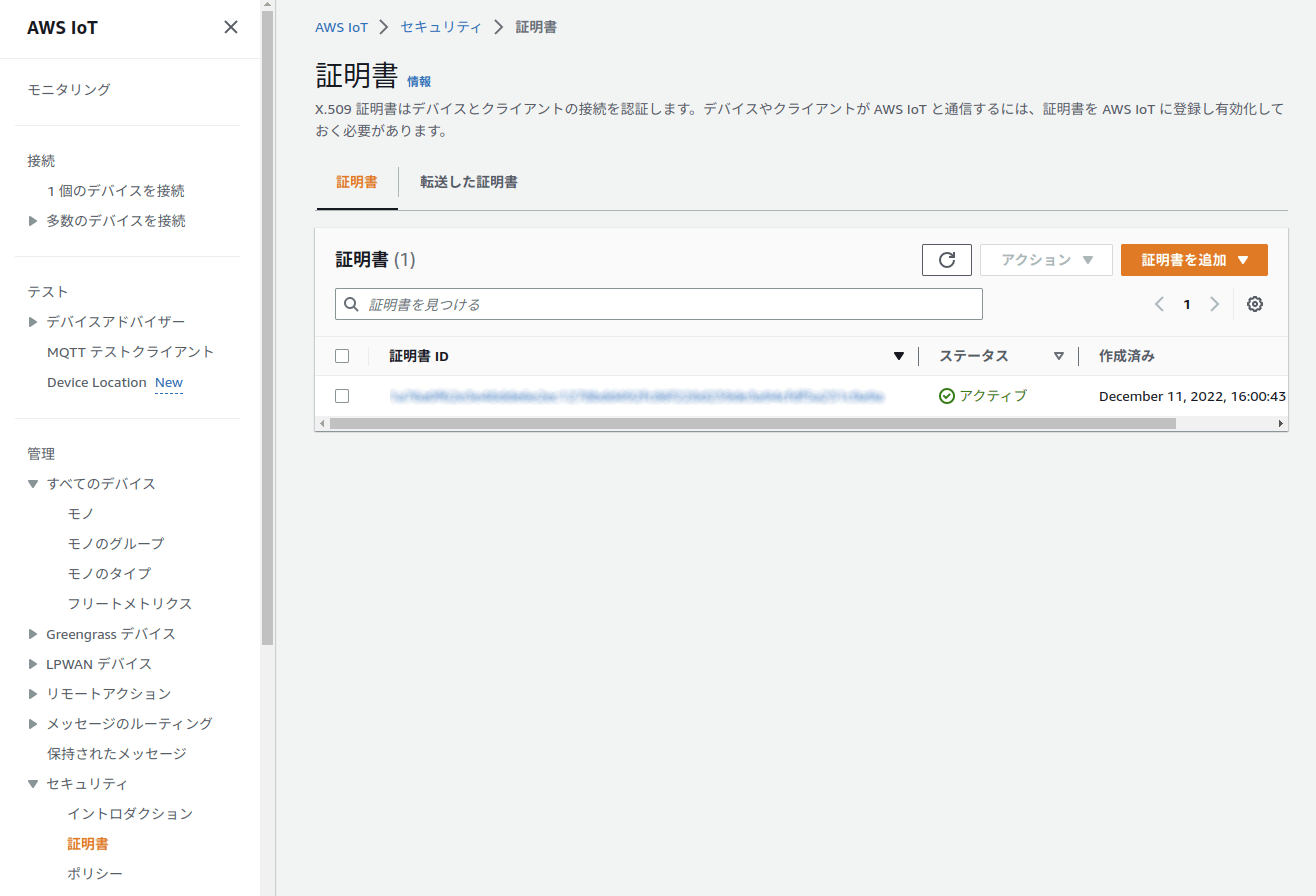Expand デバイスアドバイザー section

pos(33,322)
